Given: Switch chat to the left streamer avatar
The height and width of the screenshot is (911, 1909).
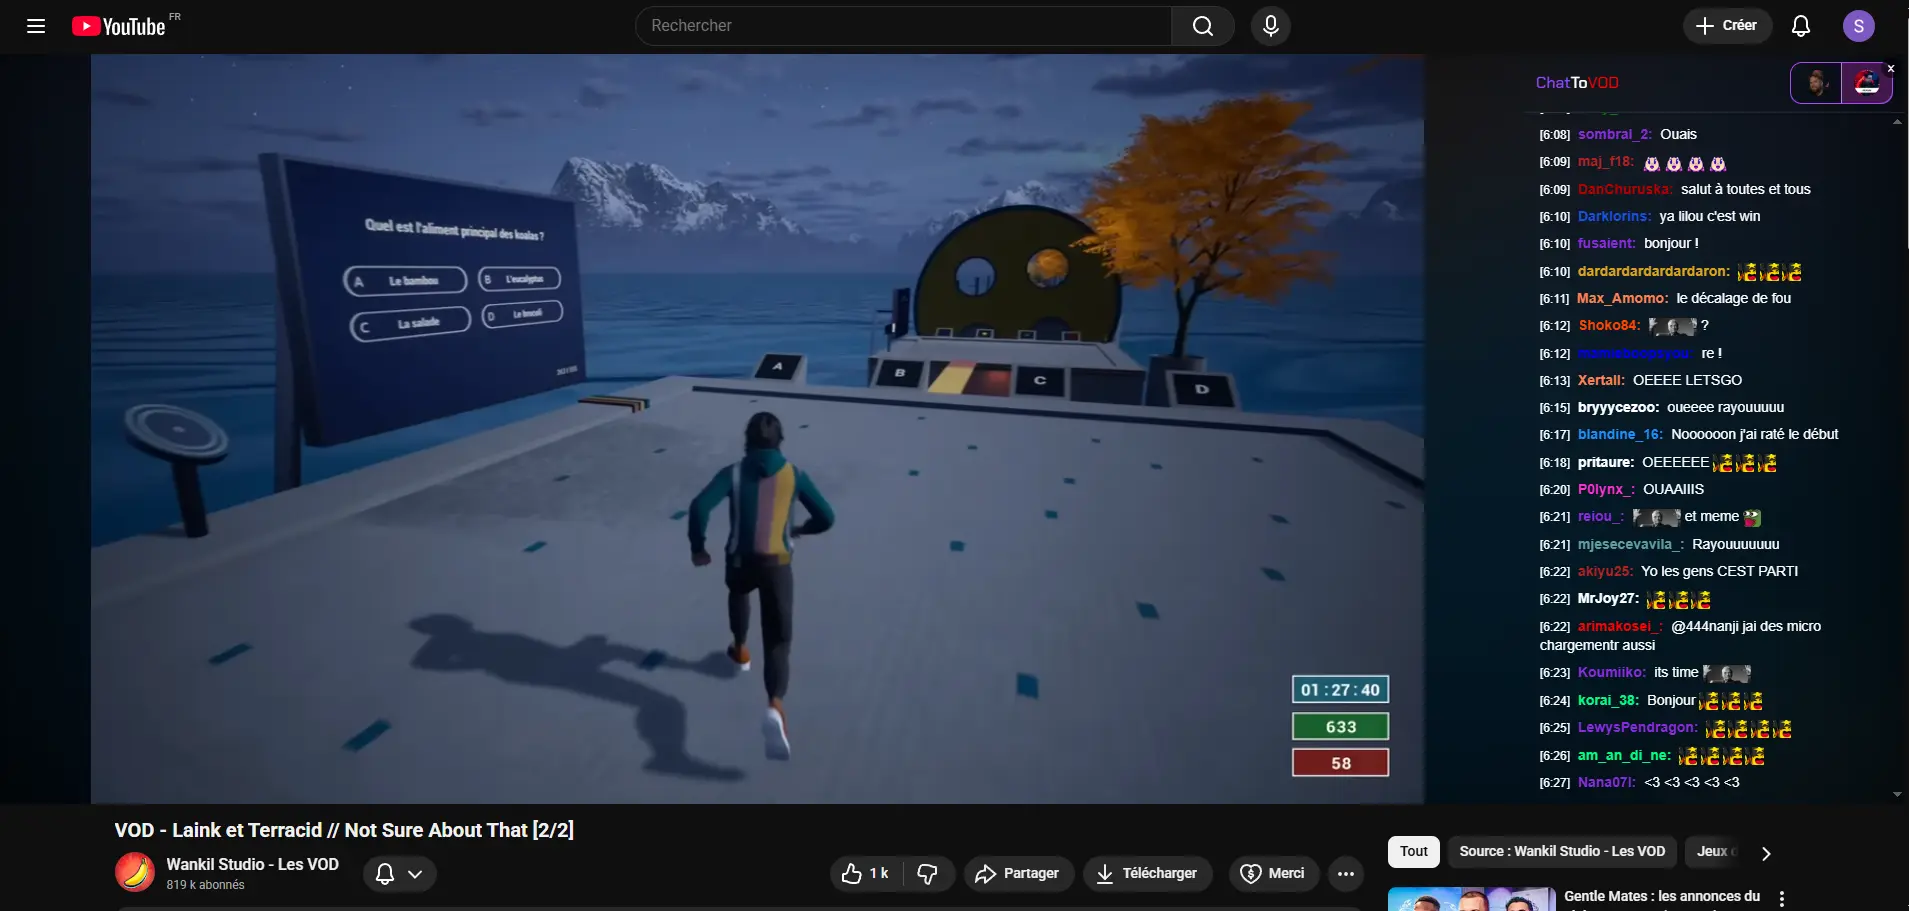Looking at the screenshot, I should pyautogui.click(x=1816, y=83).
